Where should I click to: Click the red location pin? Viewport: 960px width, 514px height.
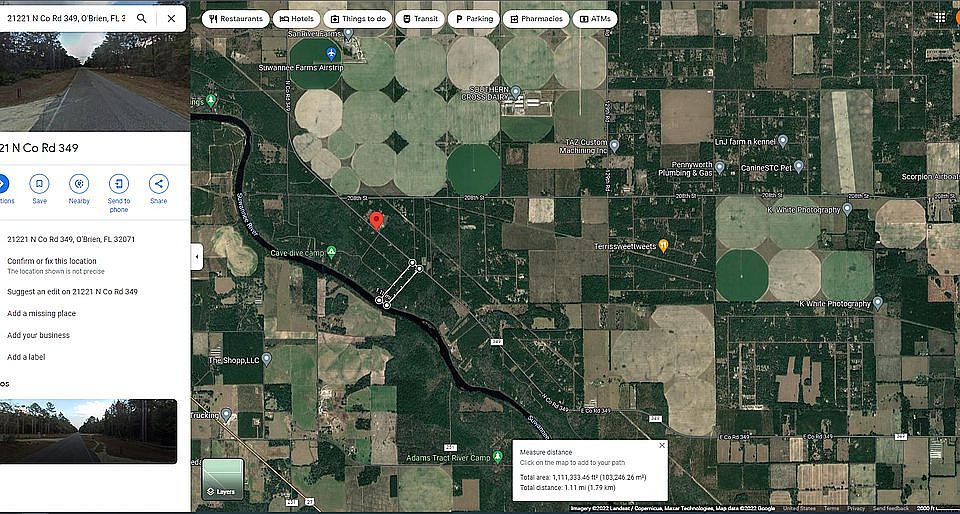[377, 220]
